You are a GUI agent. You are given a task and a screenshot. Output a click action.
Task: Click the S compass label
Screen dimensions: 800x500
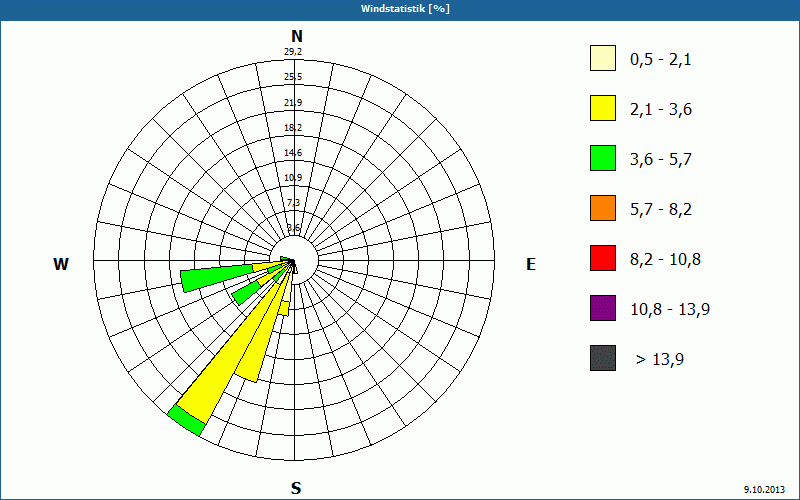(x=296, y=488)
